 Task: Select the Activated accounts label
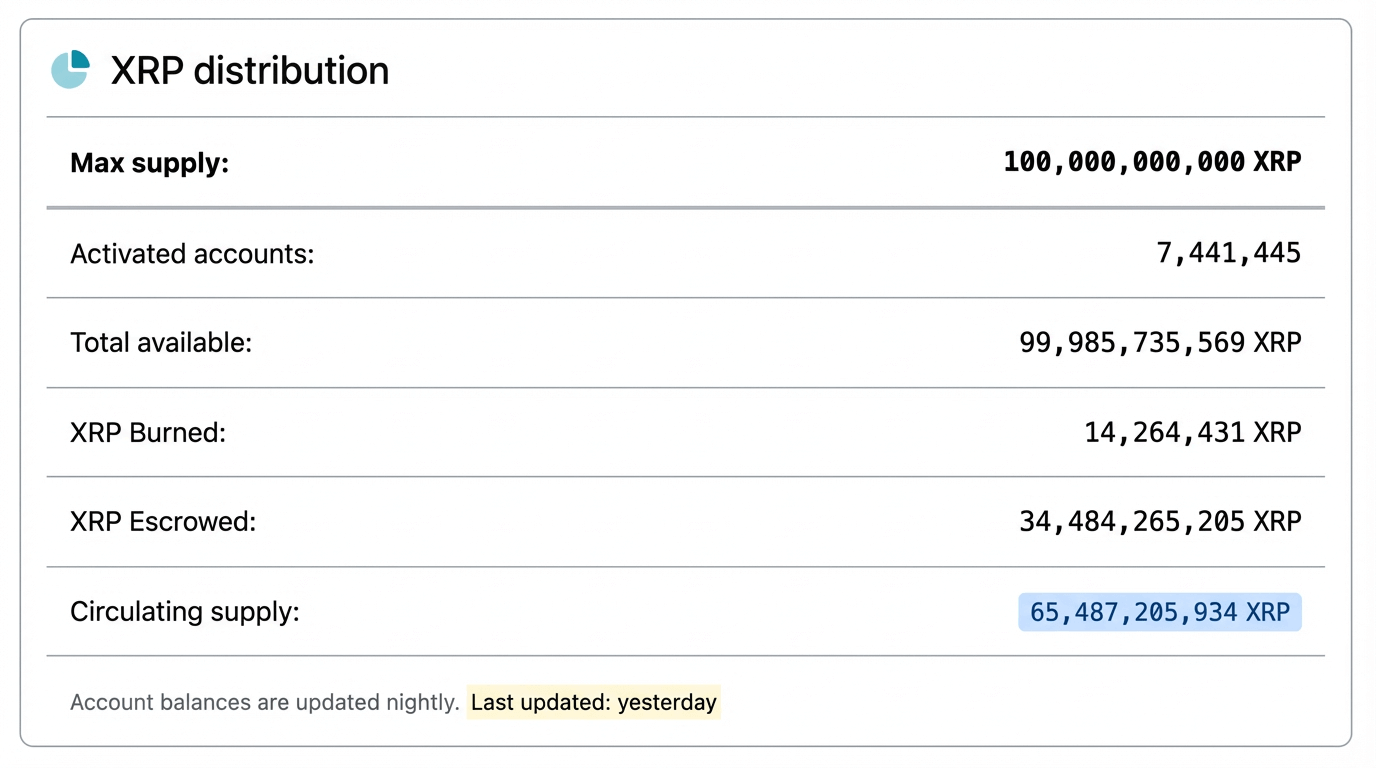(192, 254)
